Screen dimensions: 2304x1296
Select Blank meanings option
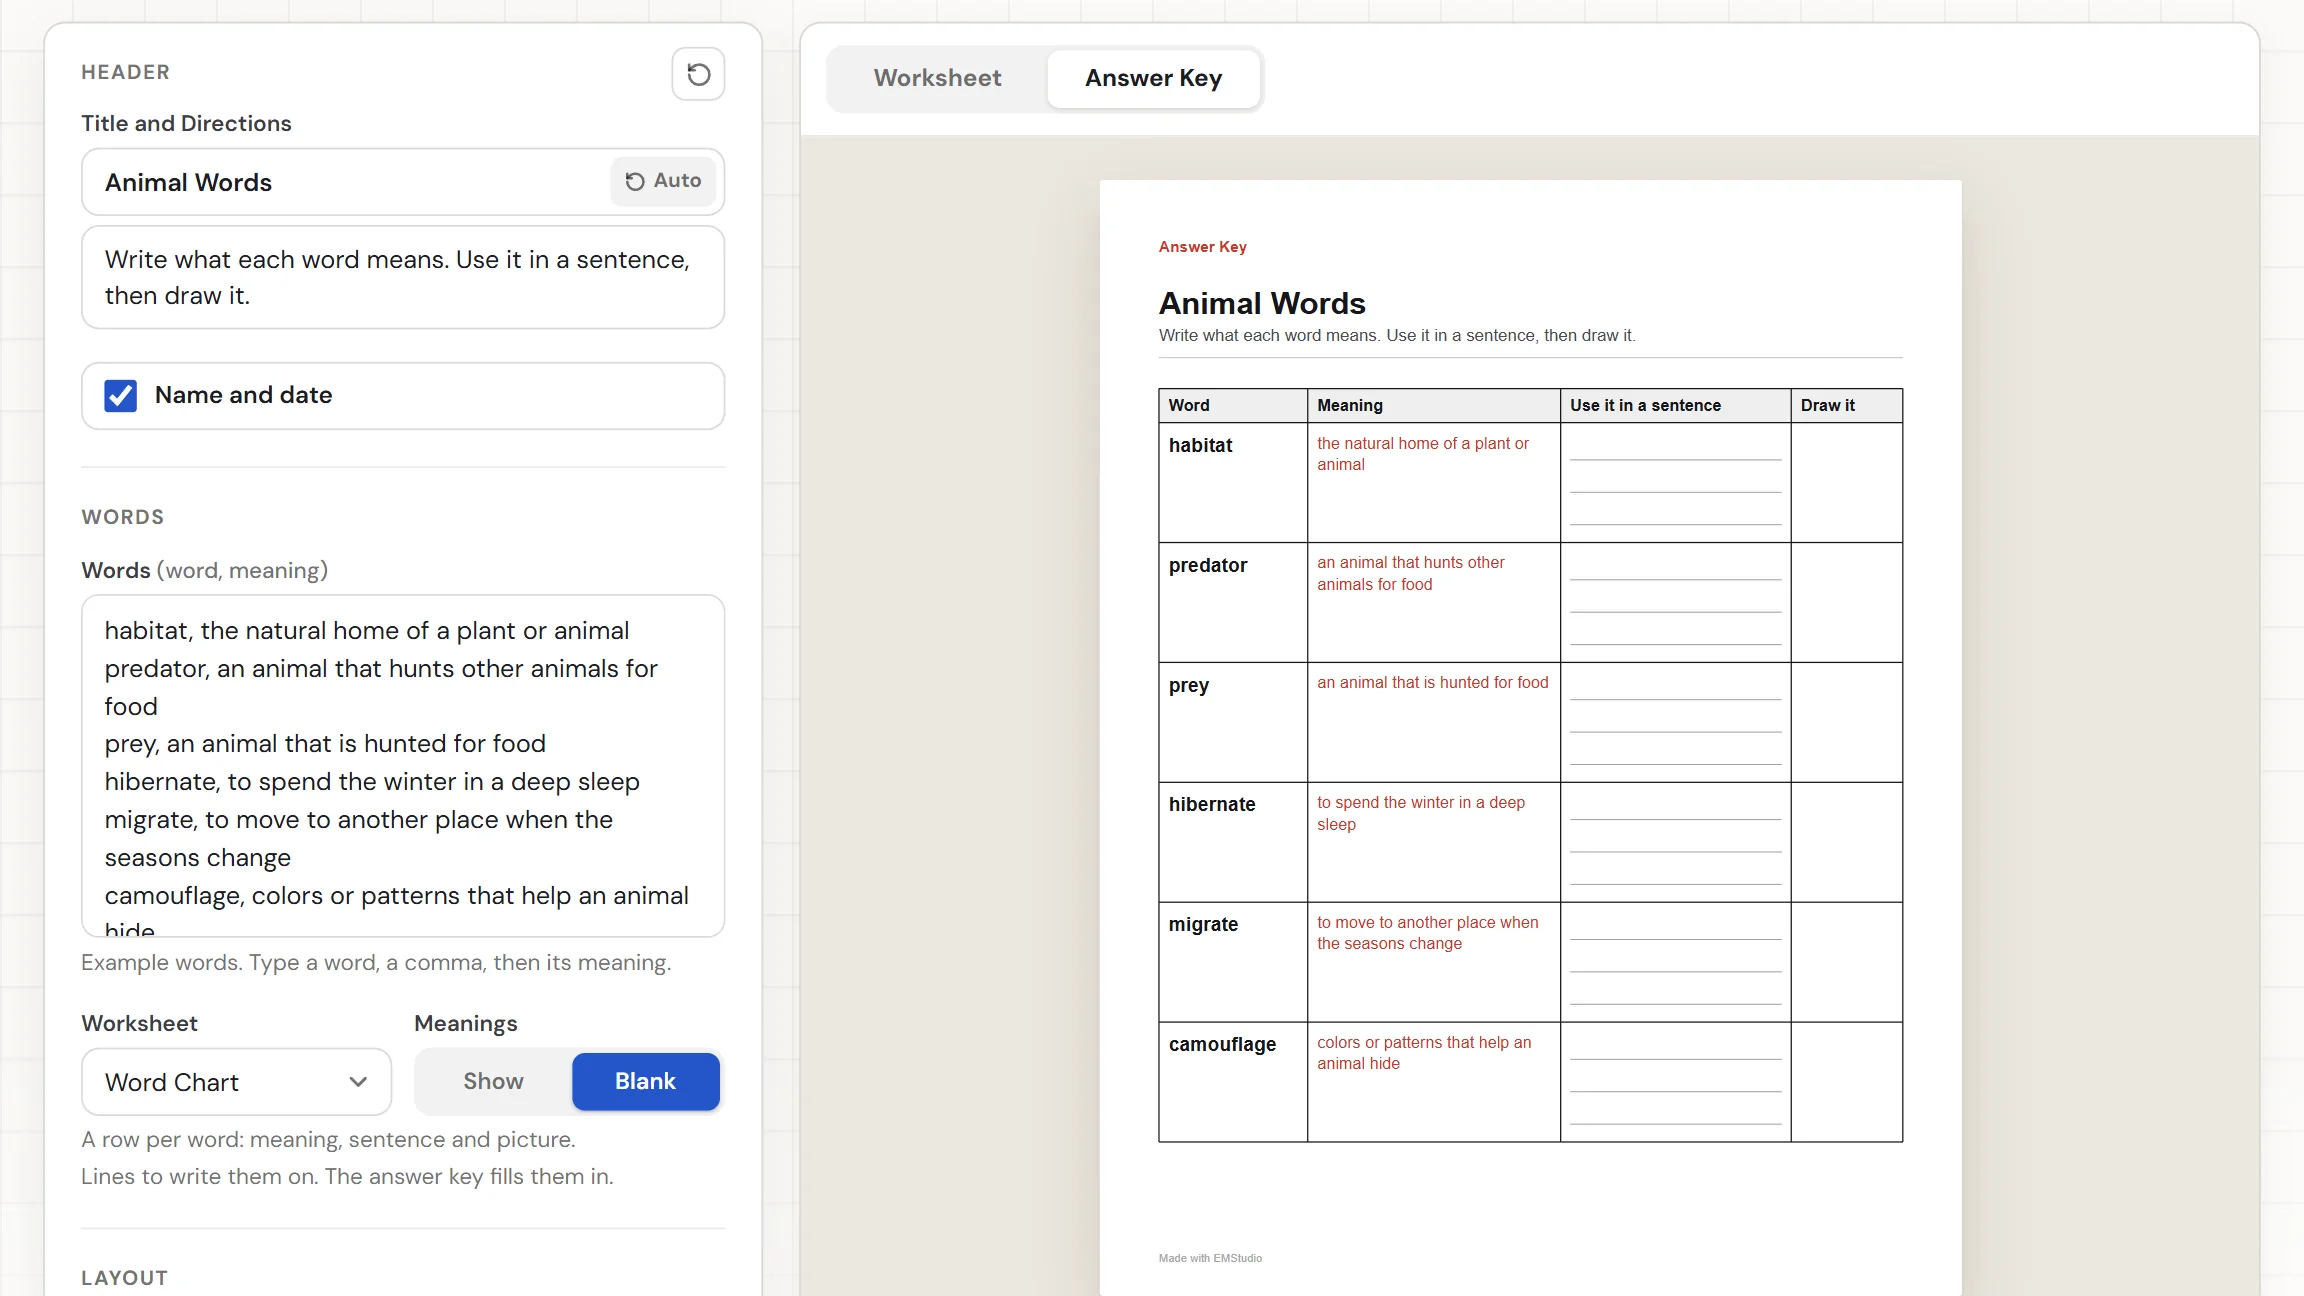(x=646, y=1081)
